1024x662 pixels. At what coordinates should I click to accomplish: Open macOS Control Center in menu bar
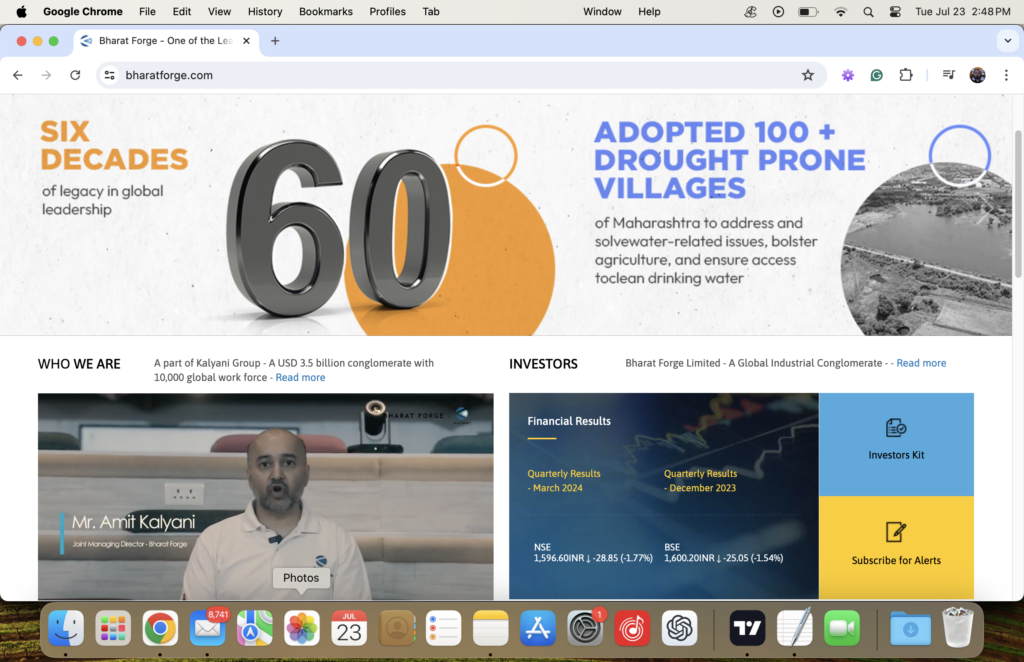tap(895, 12)
